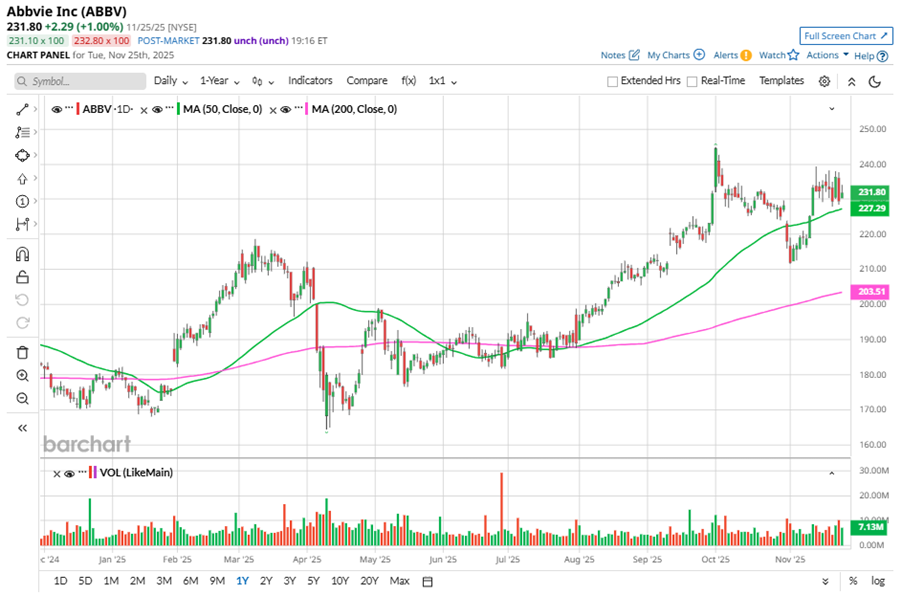Open the date range calendar icon
The width and height of the screenshot is (902, 595).
[x=427, y=581]
